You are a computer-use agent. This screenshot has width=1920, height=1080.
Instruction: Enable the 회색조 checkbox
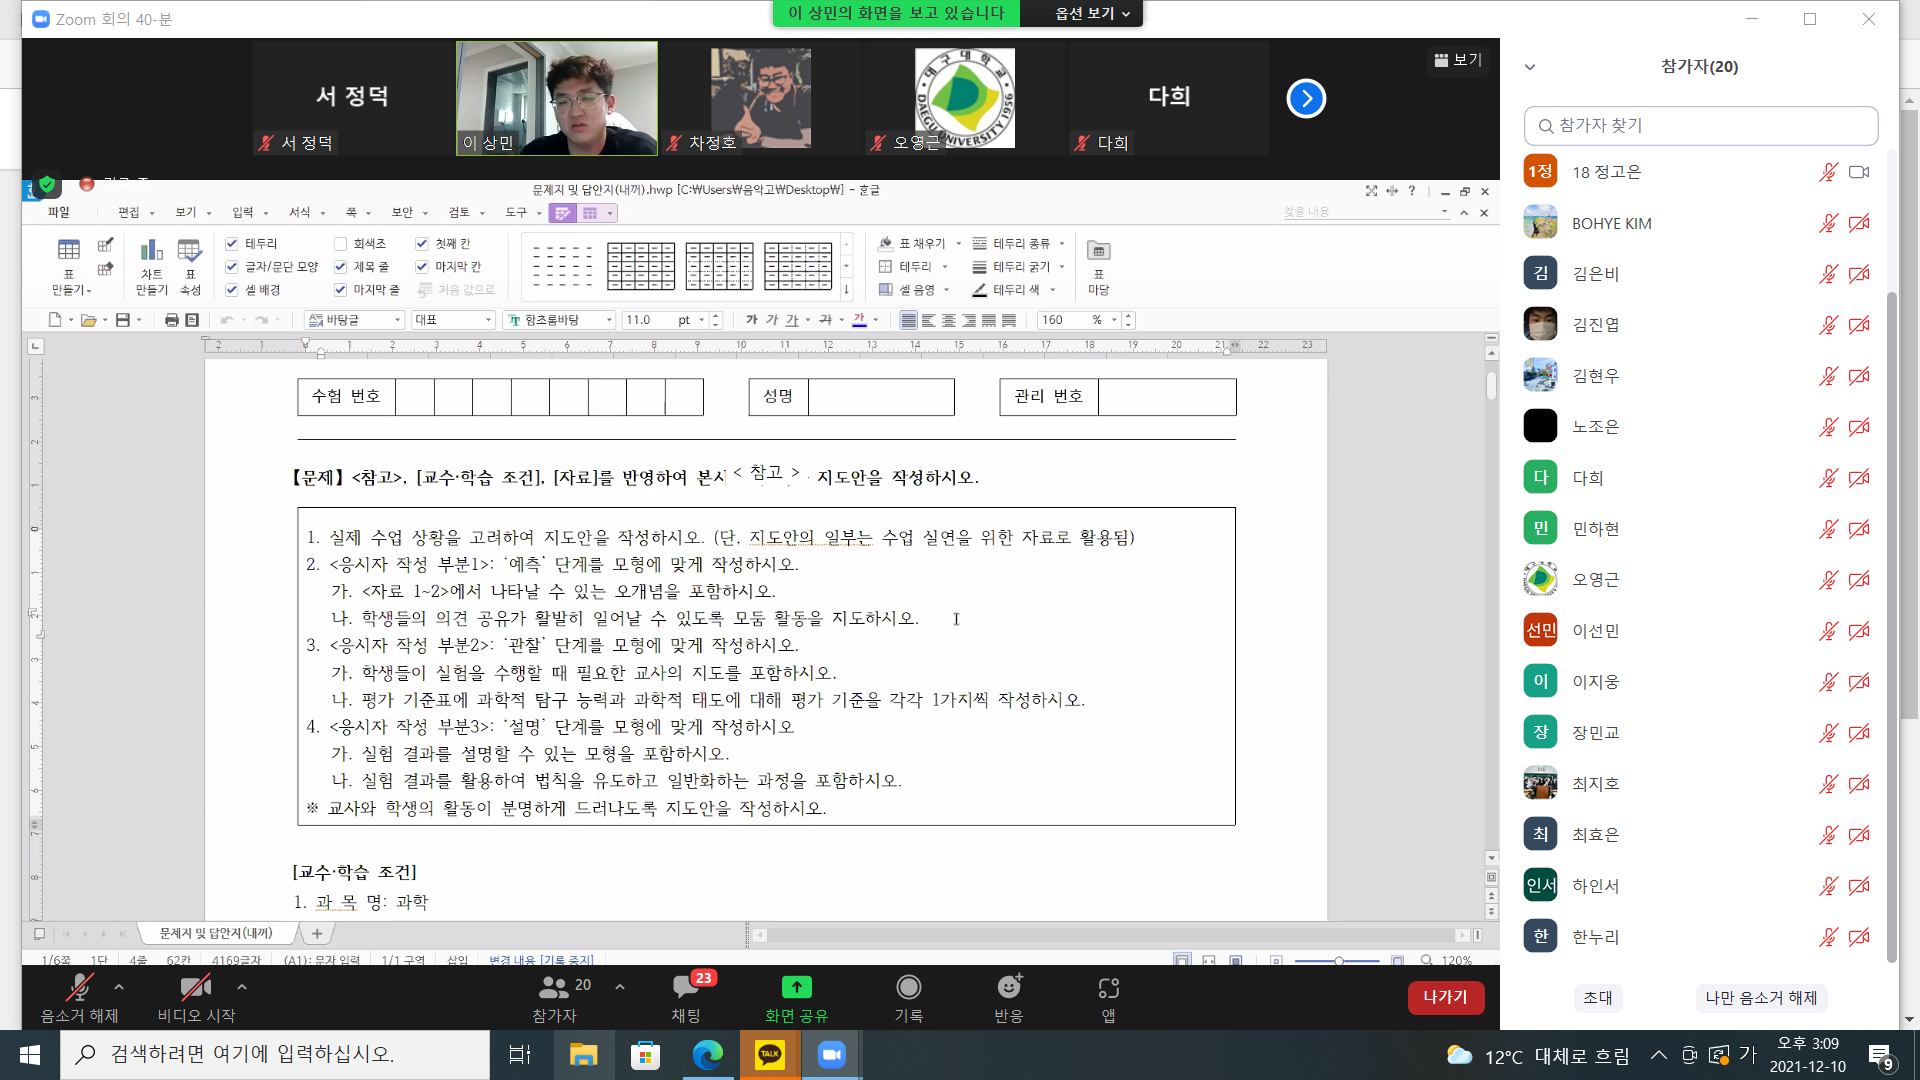pyautogui.click(x=340, y=243)
